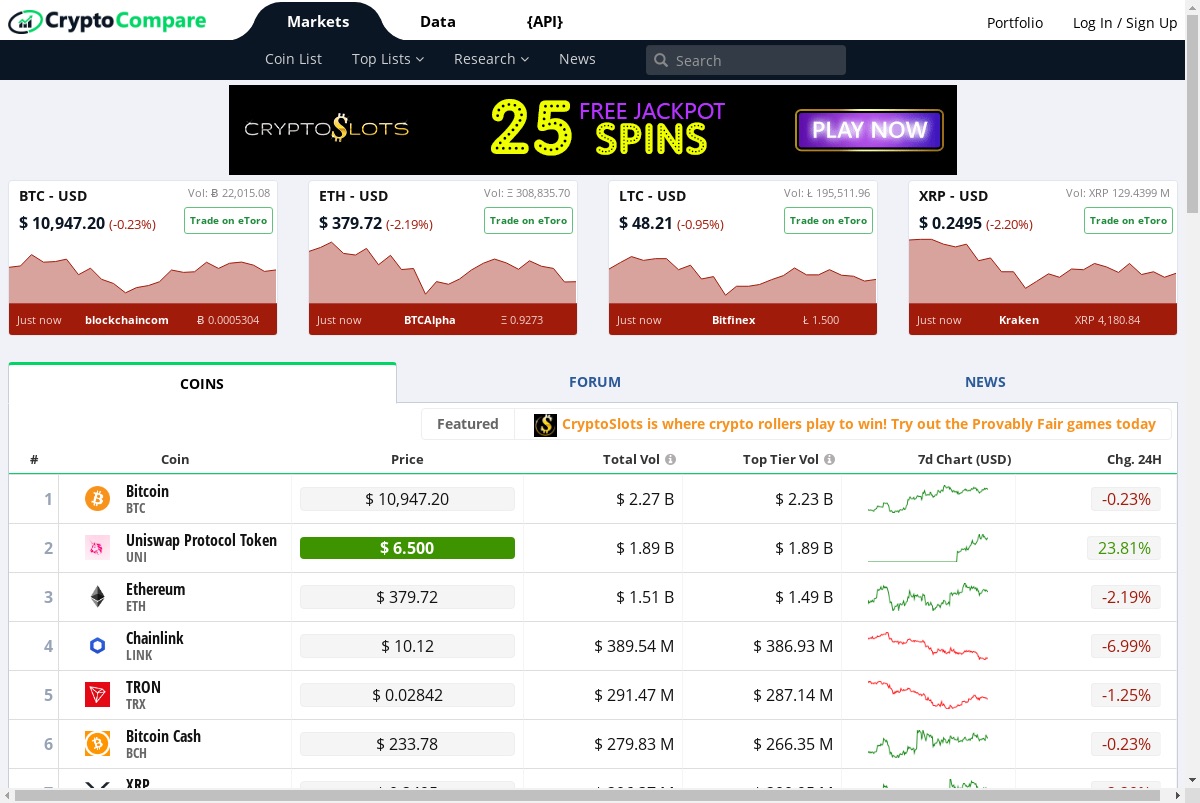Open Bitcoin Cash 7d chart sparkline
This screenshot has width=1200, height=803.
[x=928, y=743]
